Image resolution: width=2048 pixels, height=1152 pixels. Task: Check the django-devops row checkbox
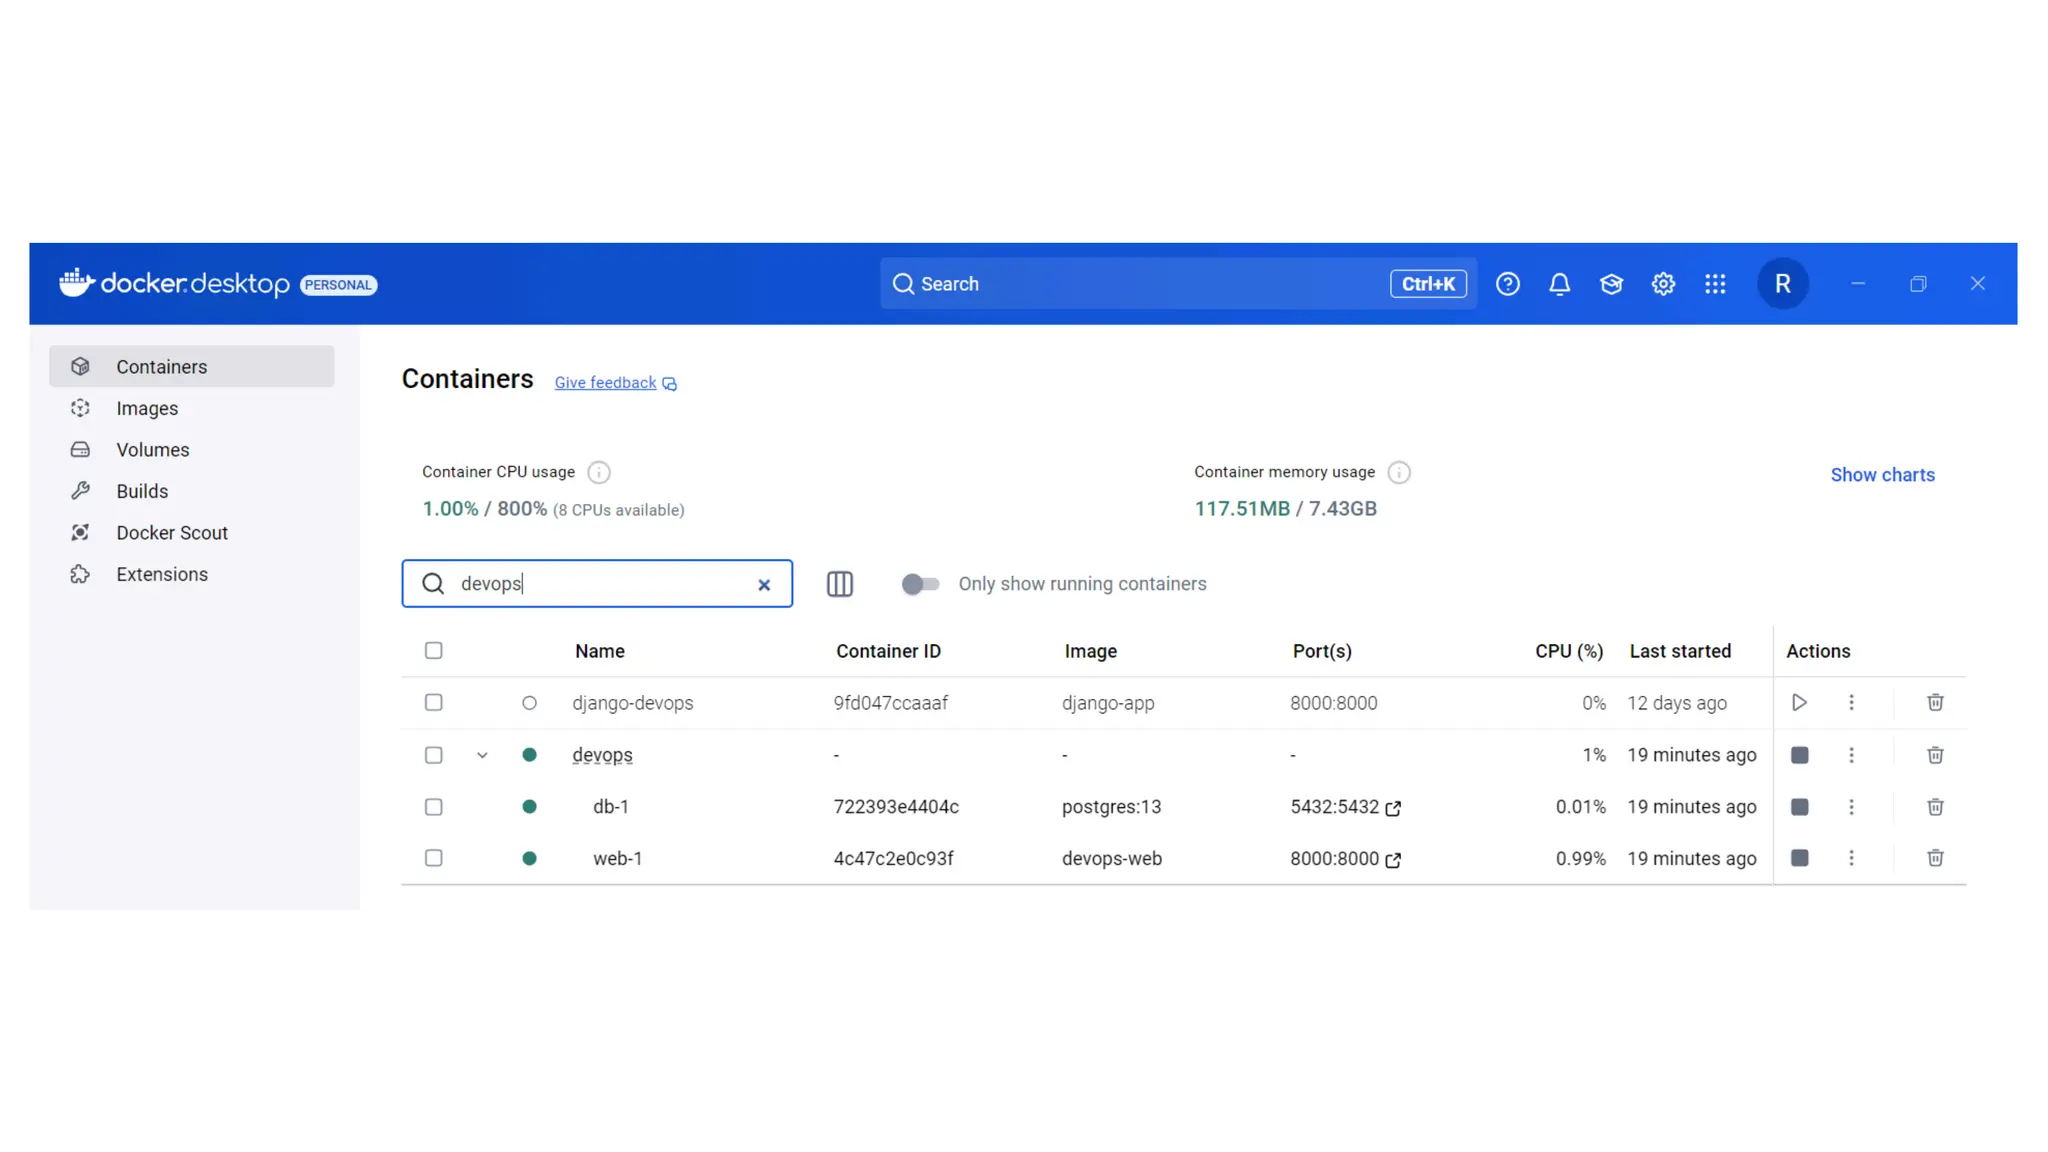click(433, 703)
